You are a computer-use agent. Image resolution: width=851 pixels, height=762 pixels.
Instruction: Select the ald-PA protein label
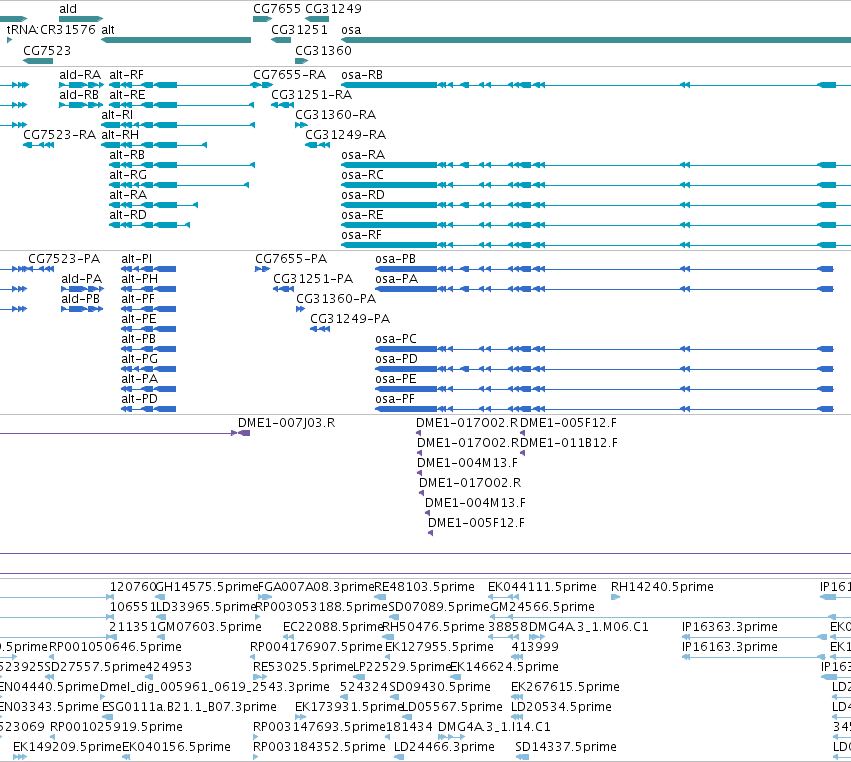click(81, 278)
